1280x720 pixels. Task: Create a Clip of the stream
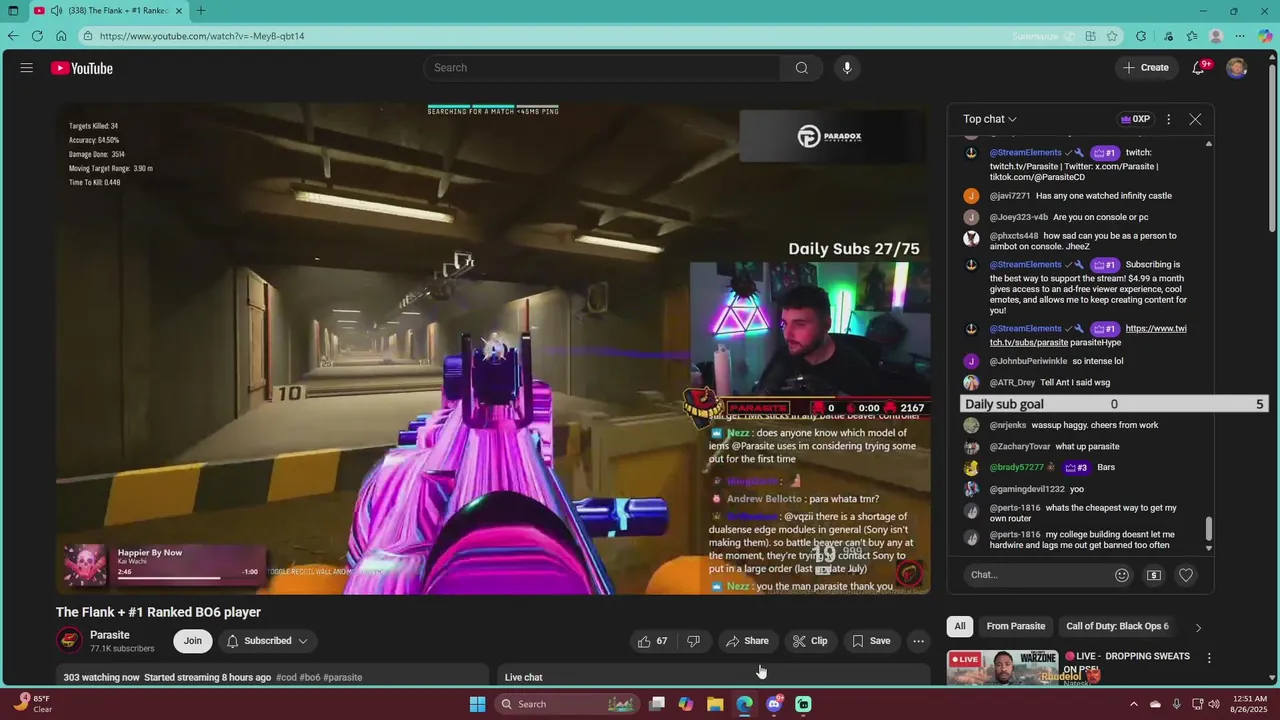pyautogui.click(x=810, y=641)
